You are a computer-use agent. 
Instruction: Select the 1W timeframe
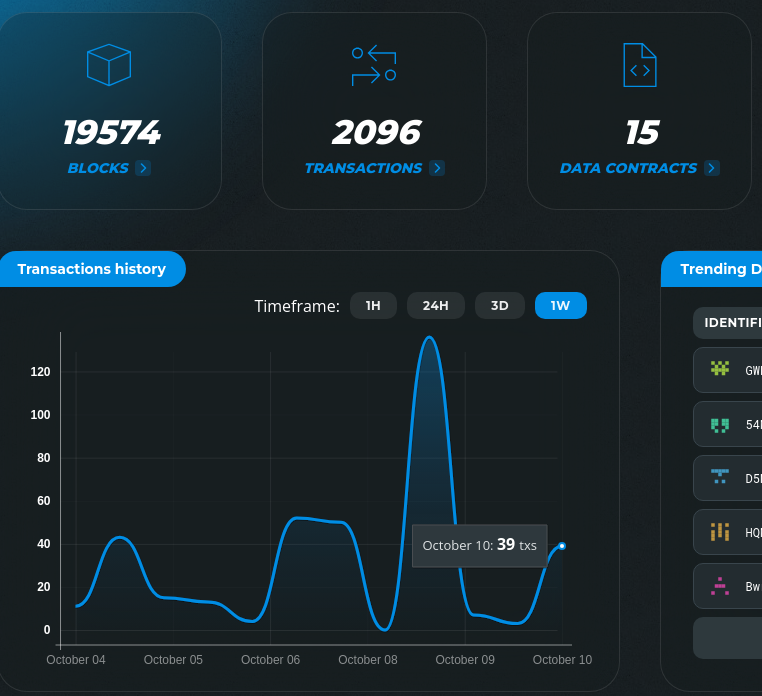tap(561, 306)
